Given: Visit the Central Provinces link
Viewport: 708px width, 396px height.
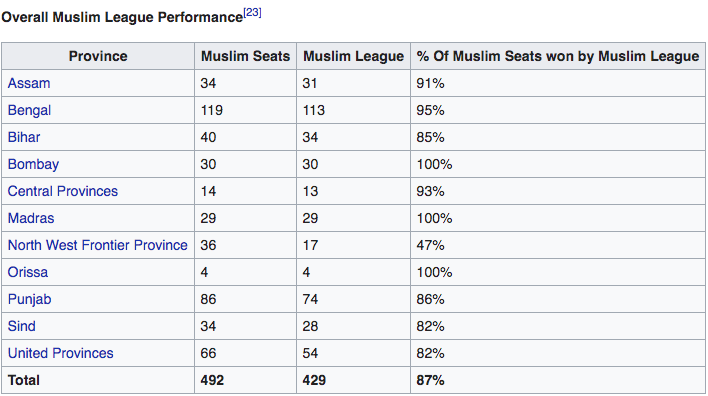Looking at the screenshot, I should click(63, 191).
